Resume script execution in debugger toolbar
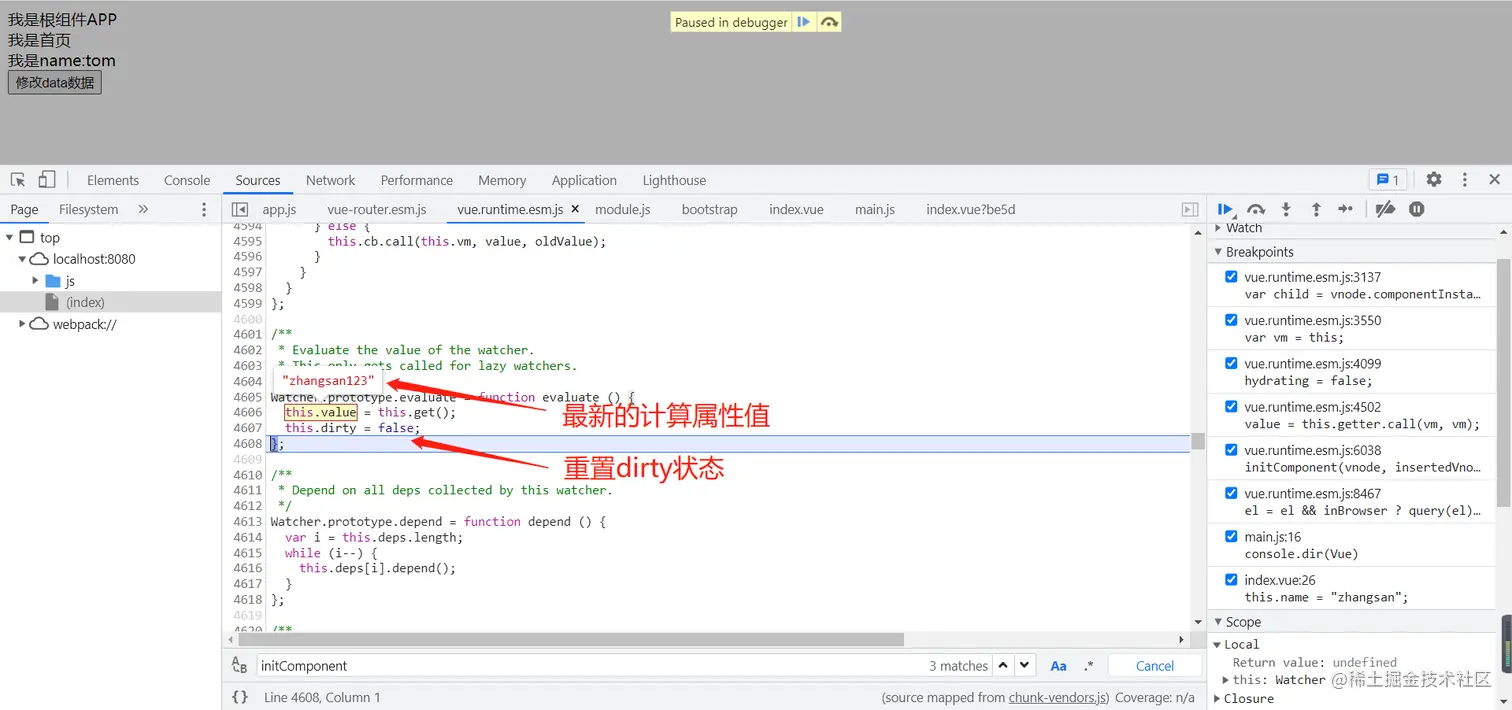 (1225, 209)
